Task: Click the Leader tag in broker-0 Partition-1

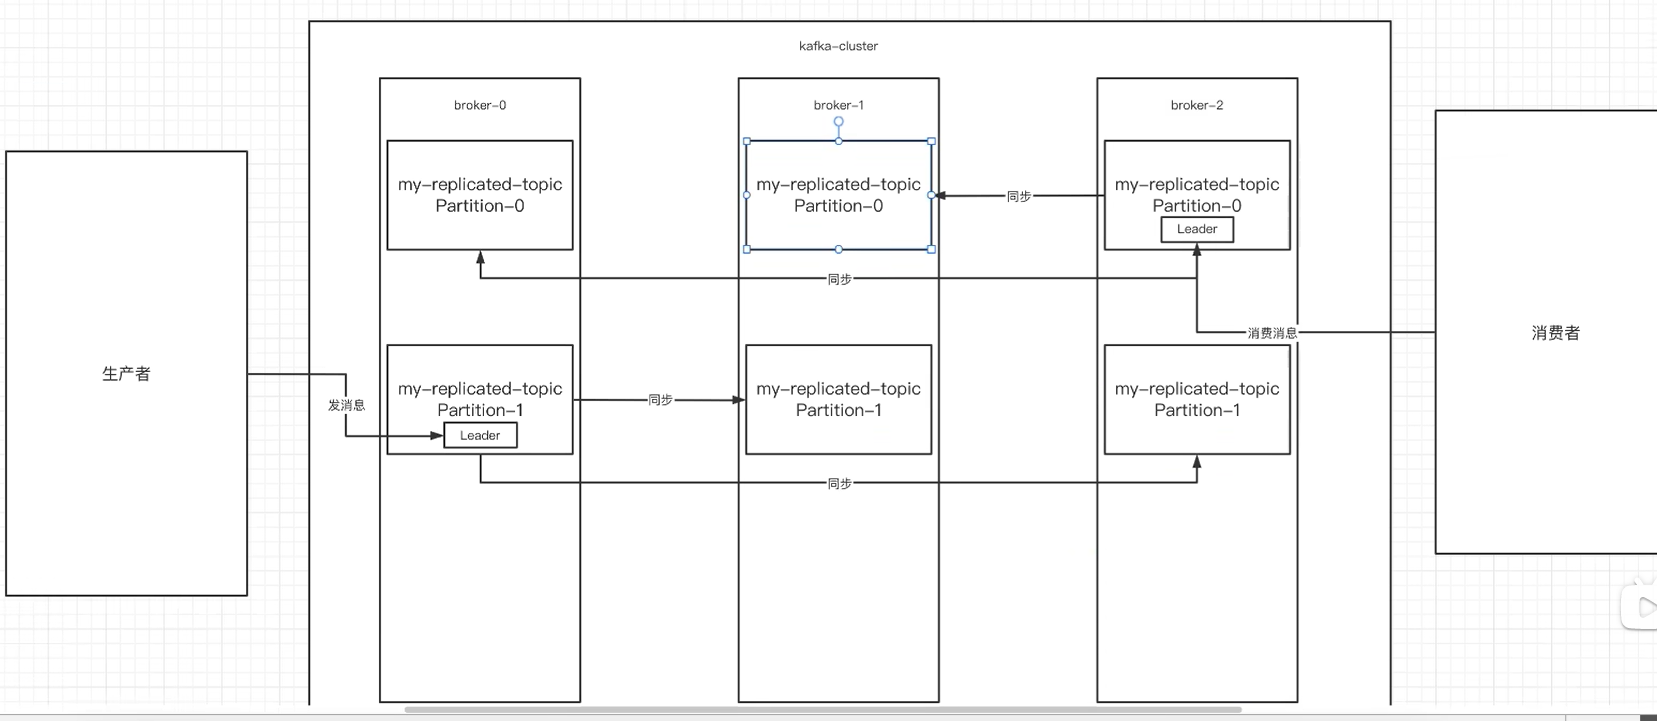Action: tap(480, 435)
